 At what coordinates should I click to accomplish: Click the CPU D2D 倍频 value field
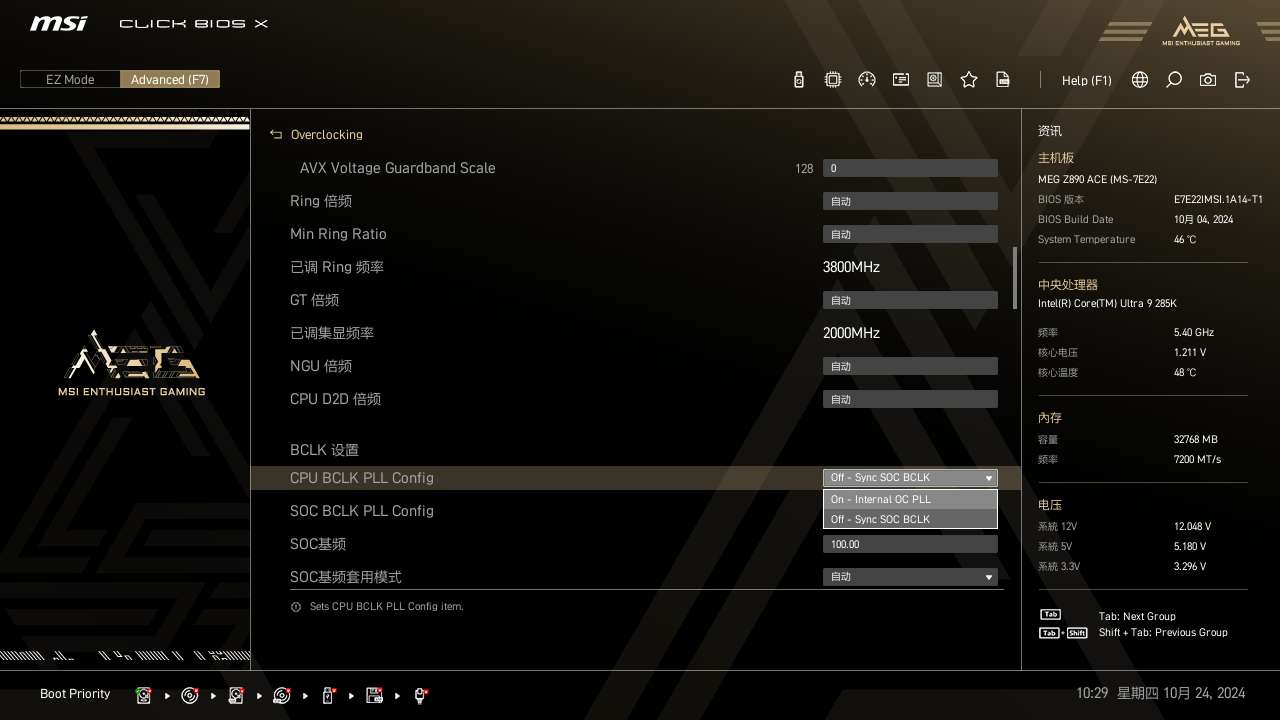(910, 399)
